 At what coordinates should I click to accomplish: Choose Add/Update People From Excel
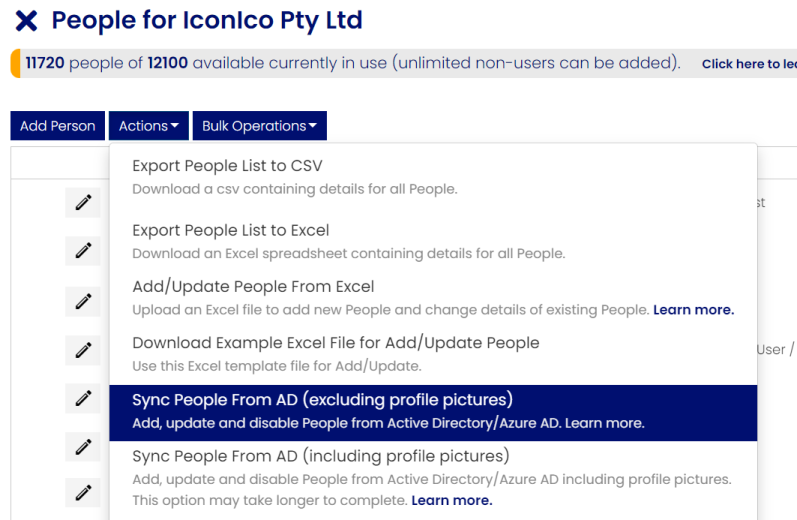tap(433, 298)
